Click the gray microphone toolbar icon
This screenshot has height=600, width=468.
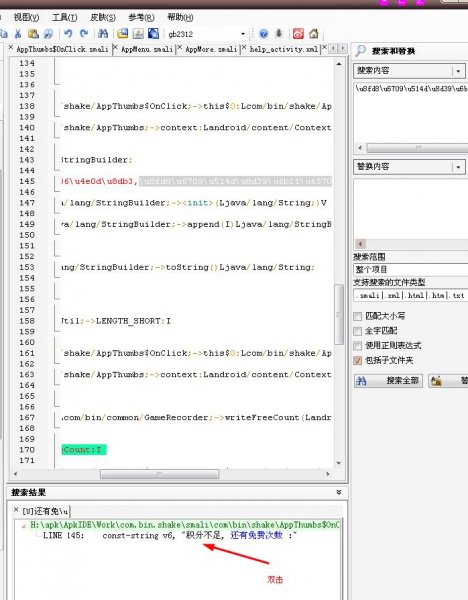point(279,34)
